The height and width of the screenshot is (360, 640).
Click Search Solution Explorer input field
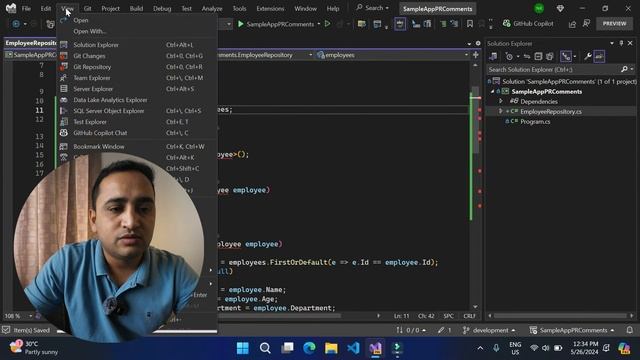(x=553, y=70)
